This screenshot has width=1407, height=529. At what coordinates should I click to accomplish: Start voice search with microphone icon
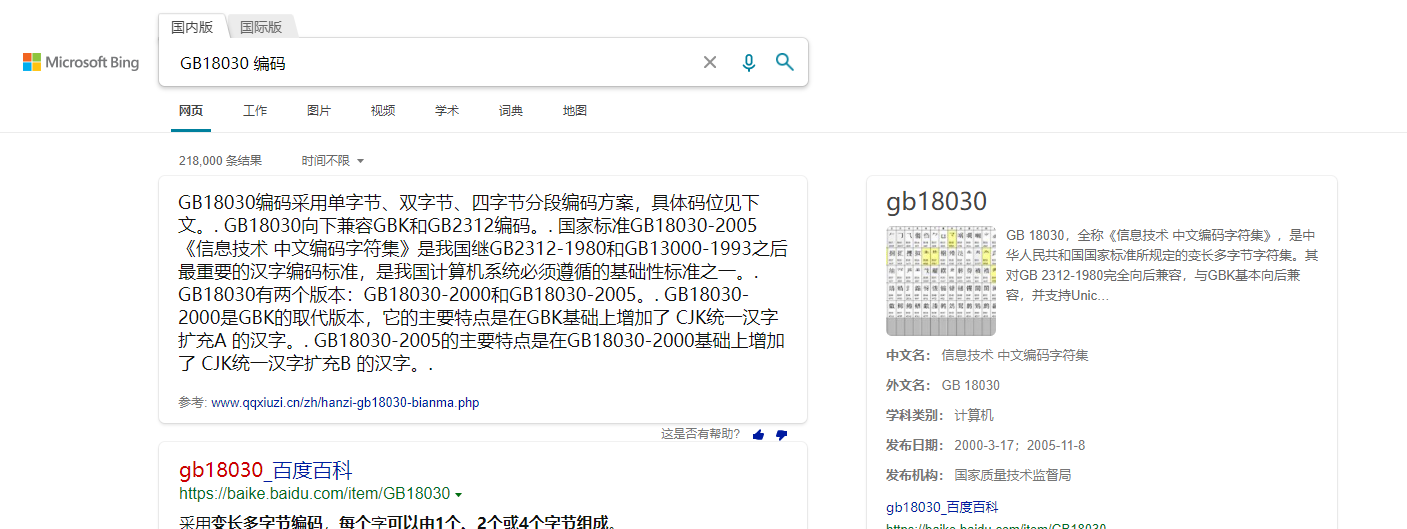pyautogui.click(x=748, y=62)
